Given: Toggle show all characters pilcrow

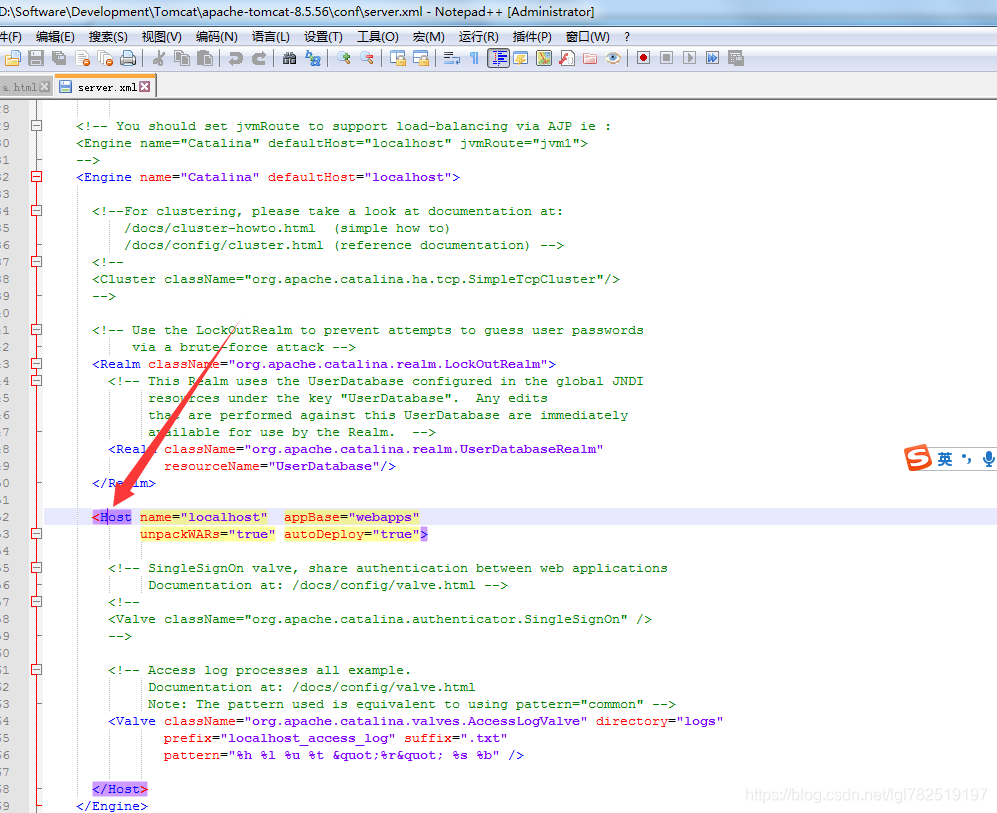Looking at the screenshot, I should click(474, 58).
